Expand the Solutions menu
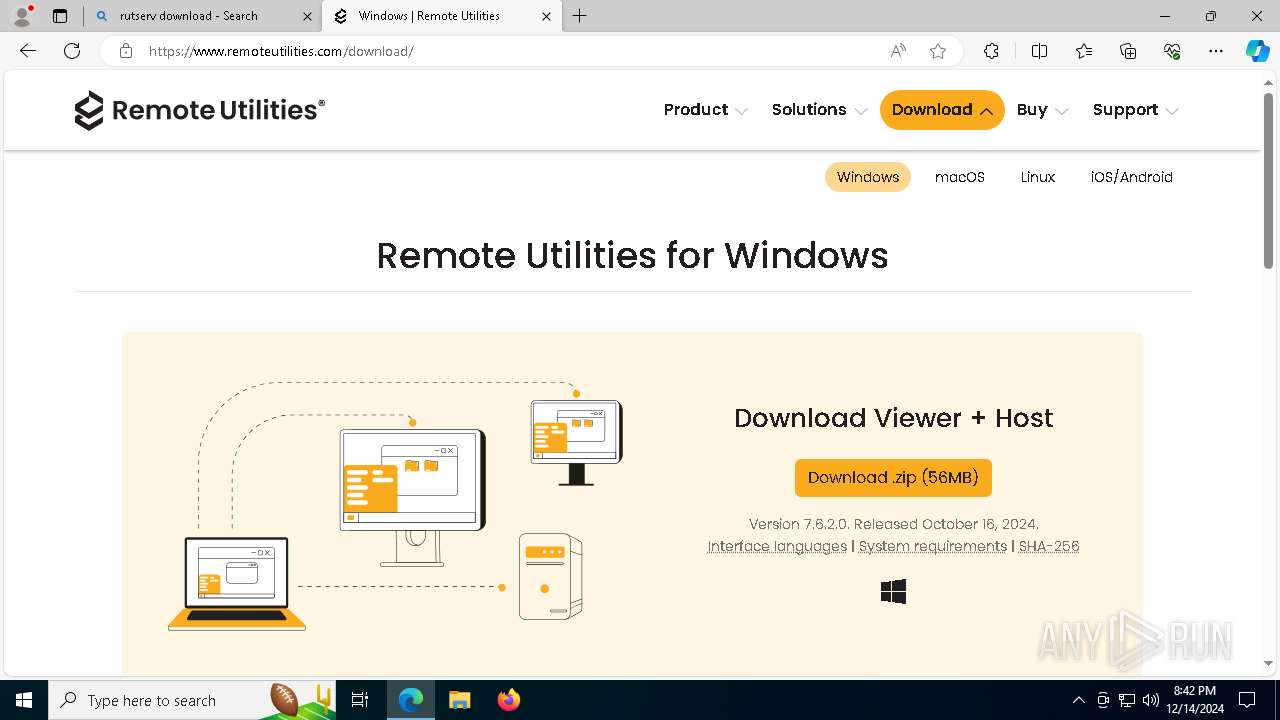 pyautogui.click(x=819, y=110)
